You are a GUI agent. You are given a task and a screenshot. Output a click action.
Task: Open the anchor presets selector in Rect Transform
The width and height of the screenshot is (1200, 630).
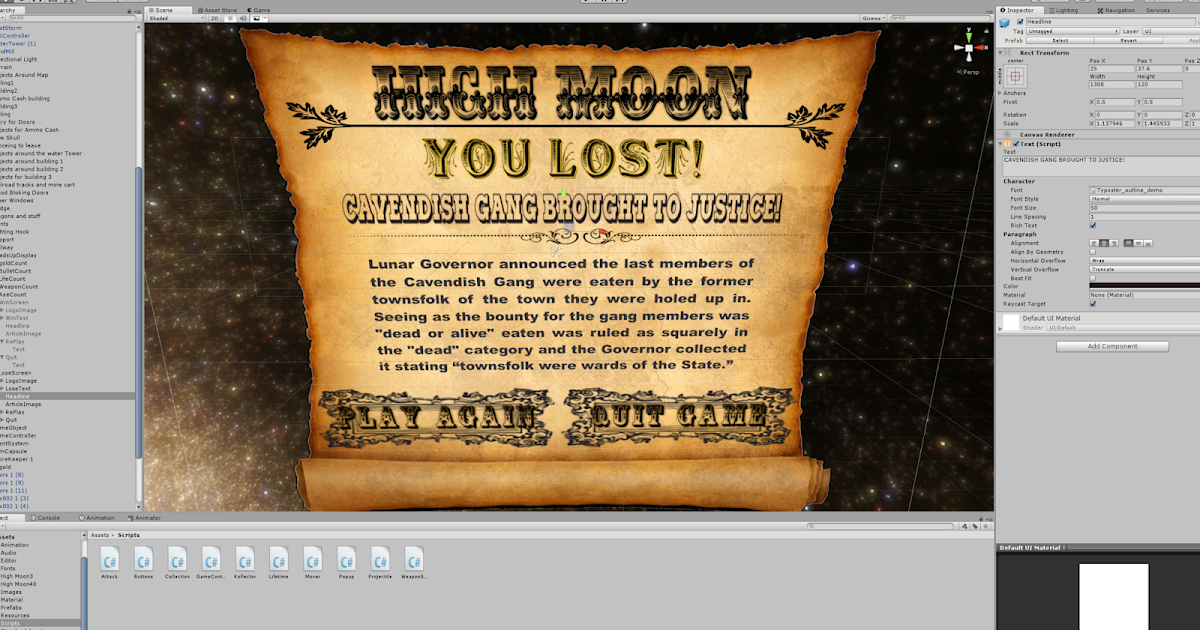click(1013, 74)
